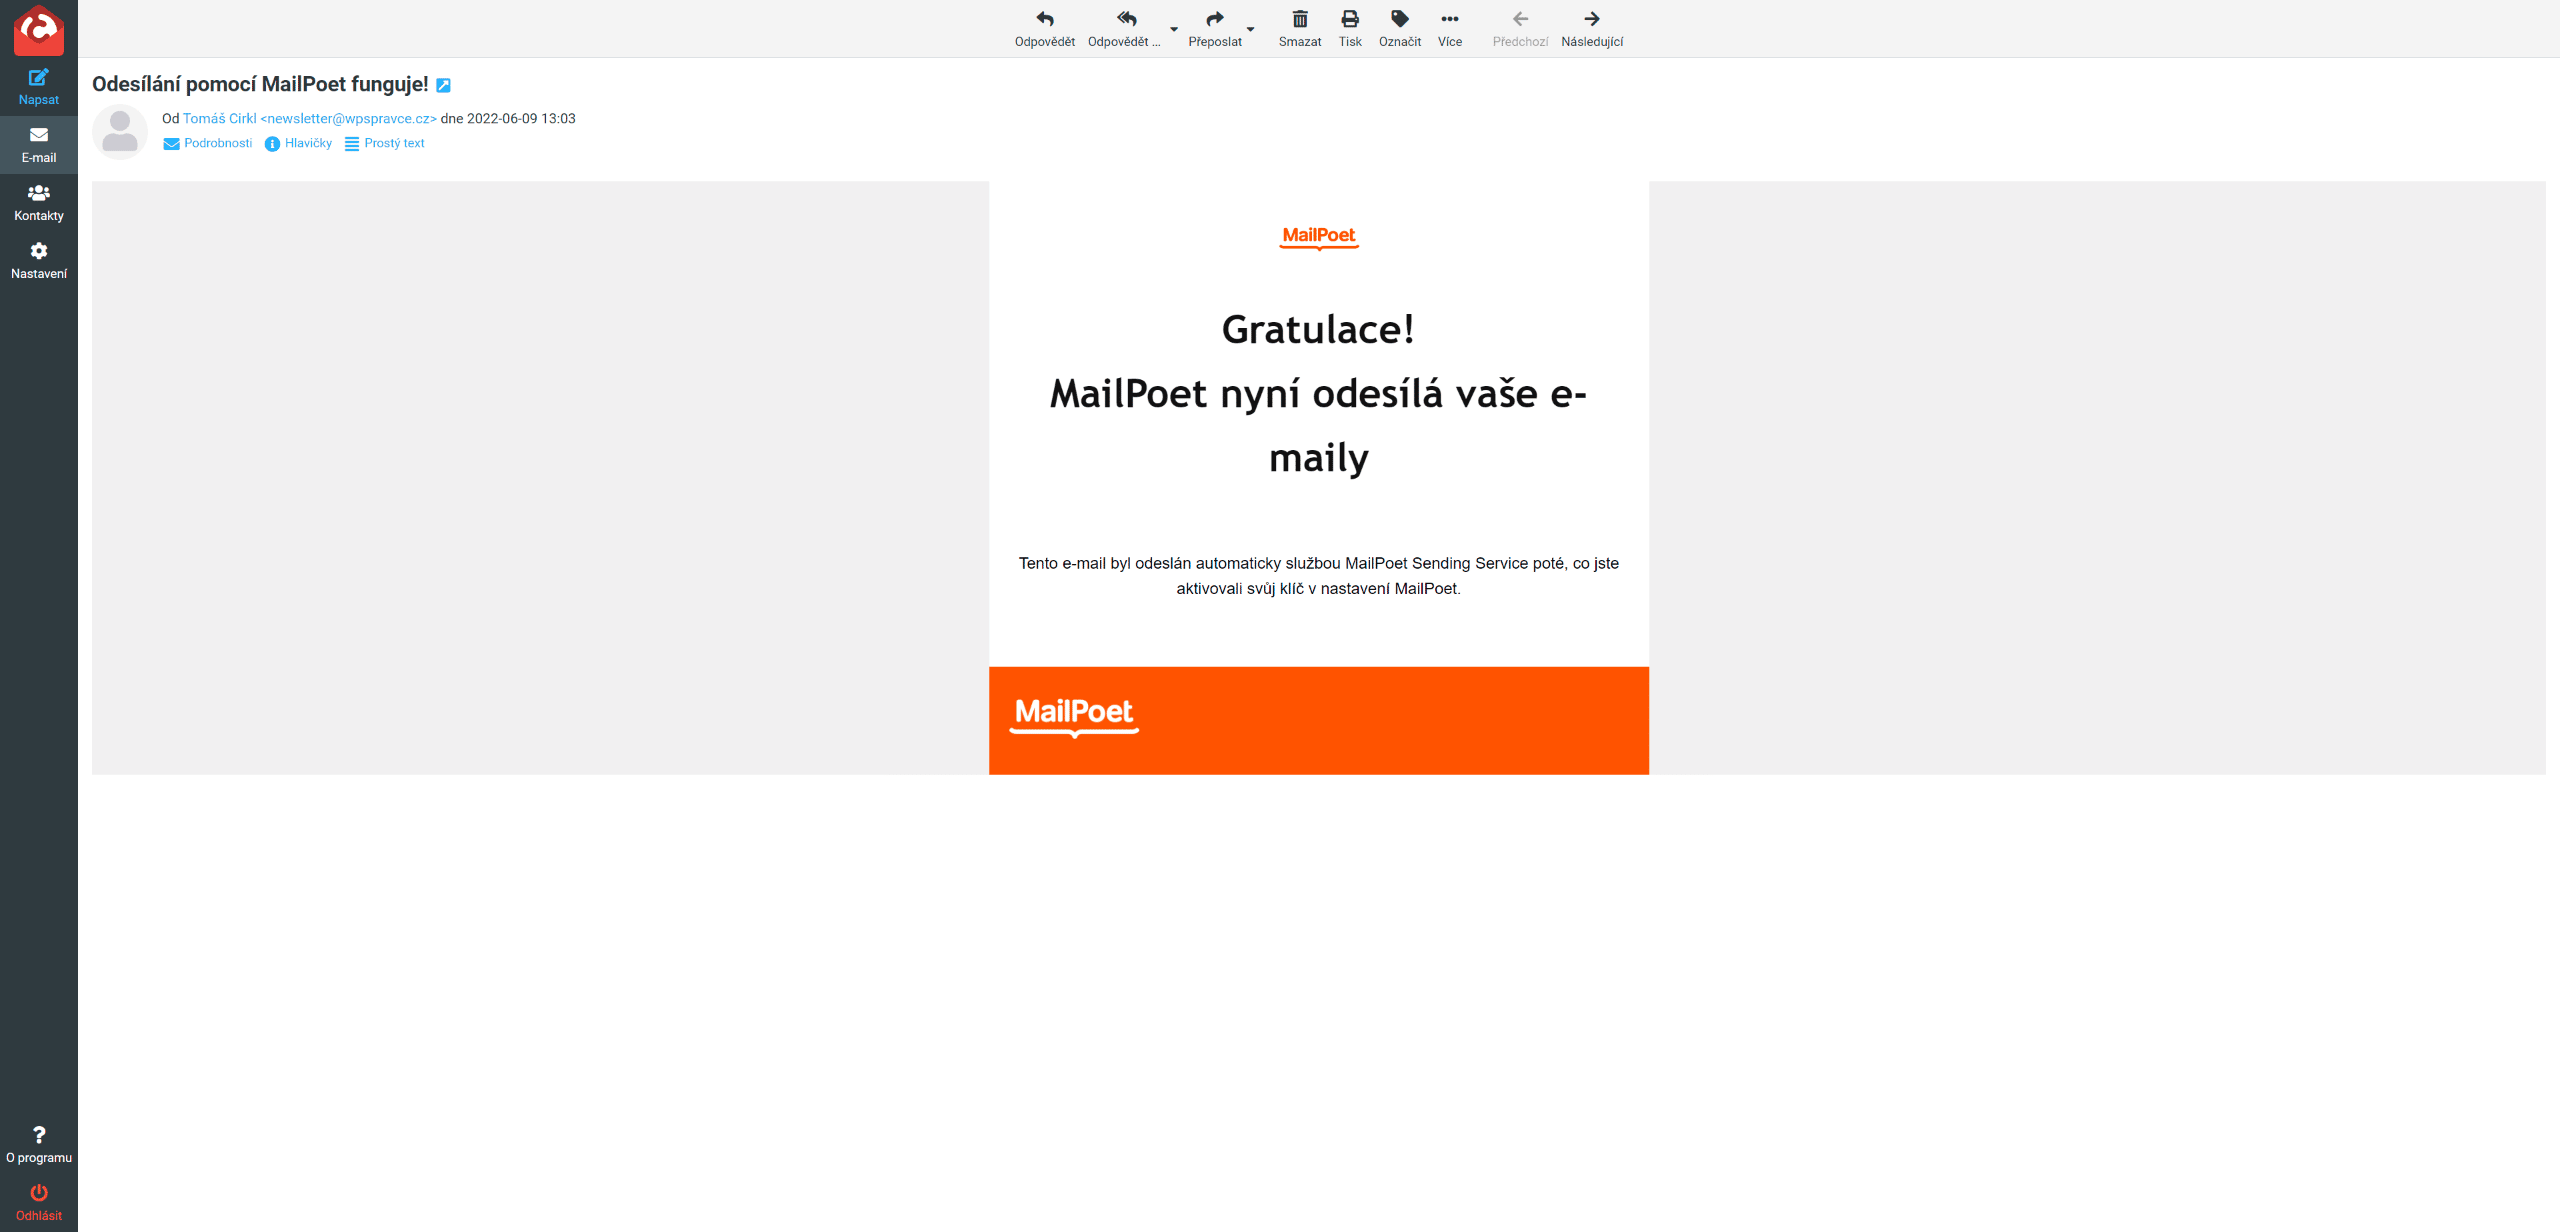
Task: Open Nastavení settings
Action: [39, 261]
